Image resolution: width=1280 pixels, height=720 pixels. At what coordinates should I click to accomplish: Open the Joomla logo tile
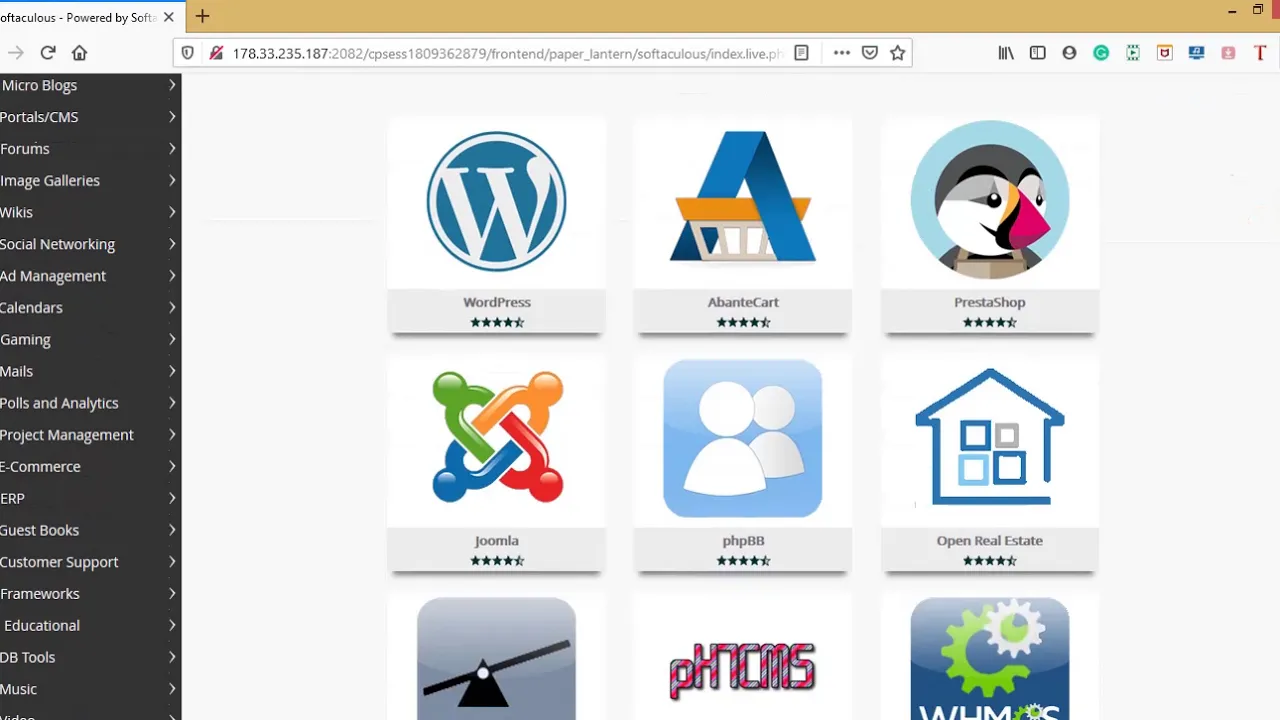coord(497,437)
